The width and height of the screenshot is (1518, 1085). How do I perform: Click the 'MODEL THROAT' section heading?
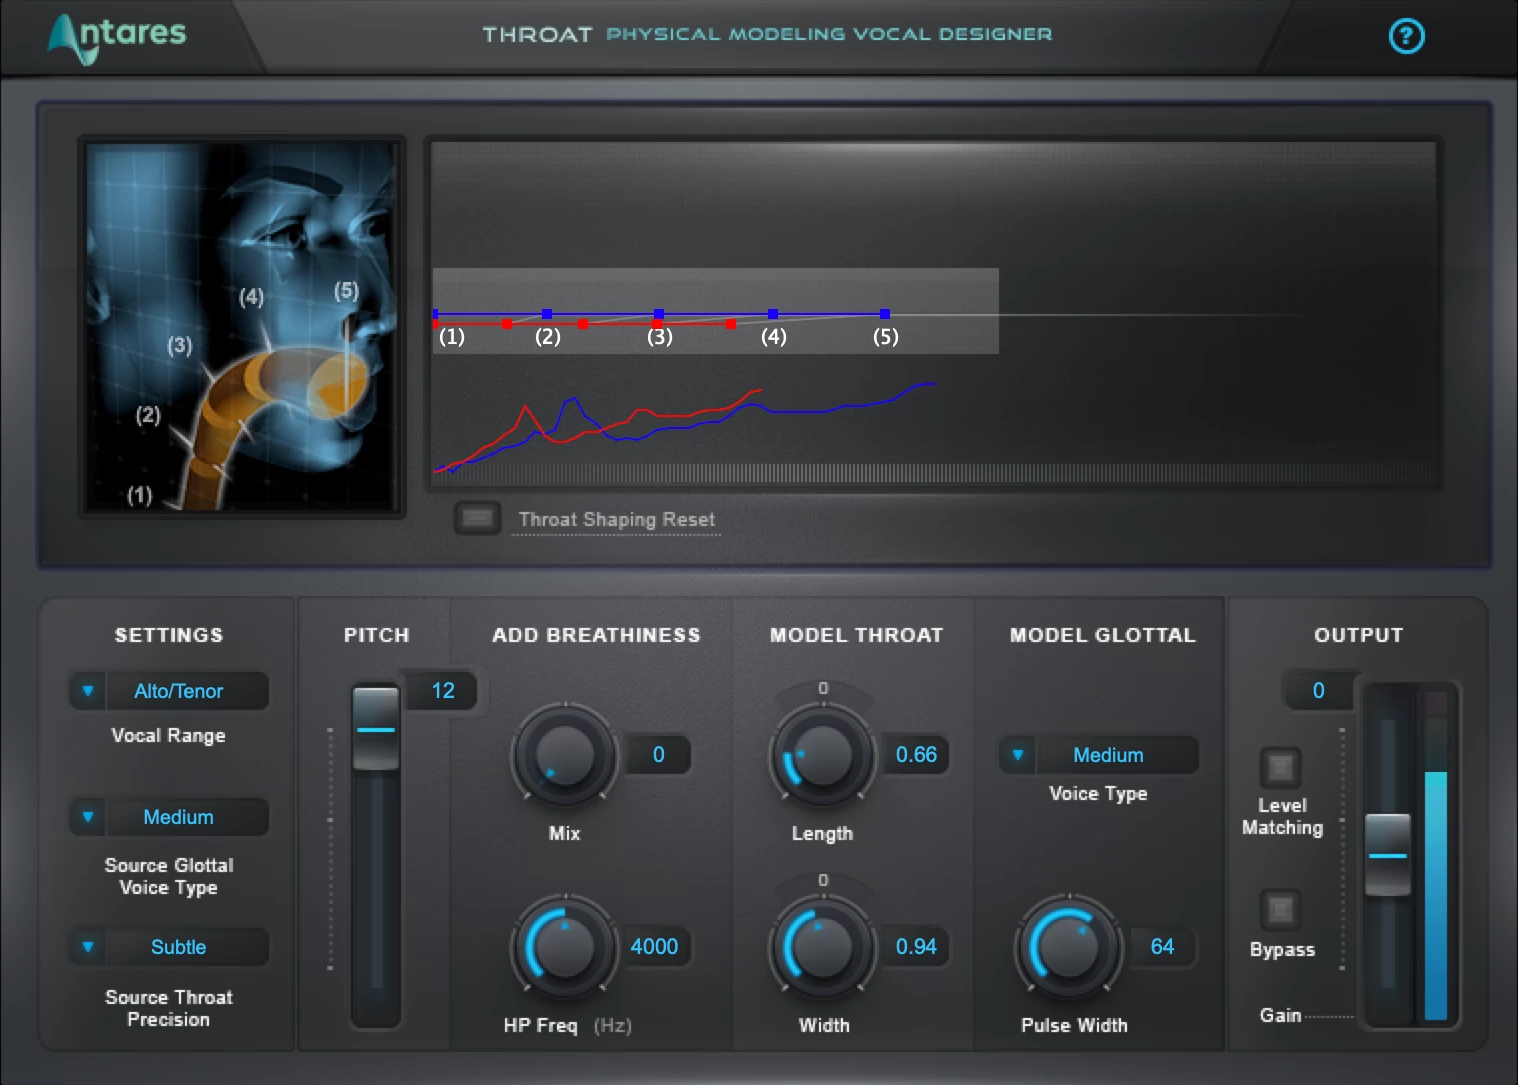(x=856, y=635)
